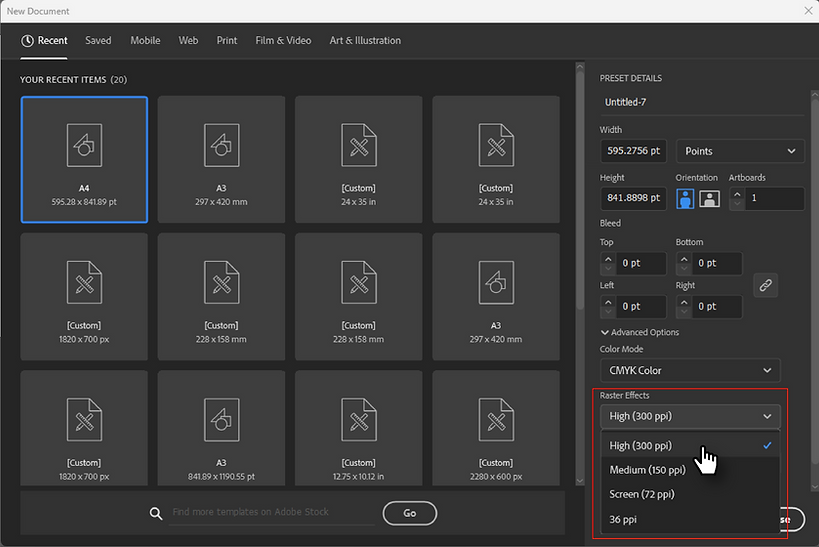This screenshot has height=547, width=819.
Task: Click the Adobe Stock search magnifier icon
Action: tap(156, 513)
